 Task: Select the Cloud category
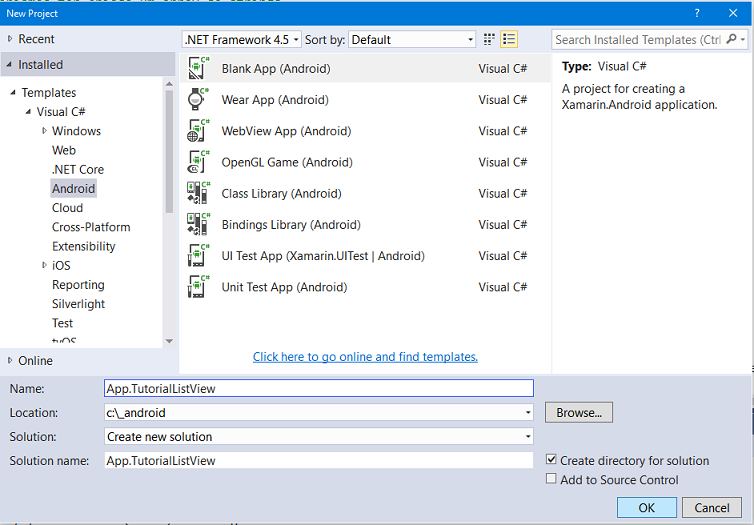(x=67, y=208)
